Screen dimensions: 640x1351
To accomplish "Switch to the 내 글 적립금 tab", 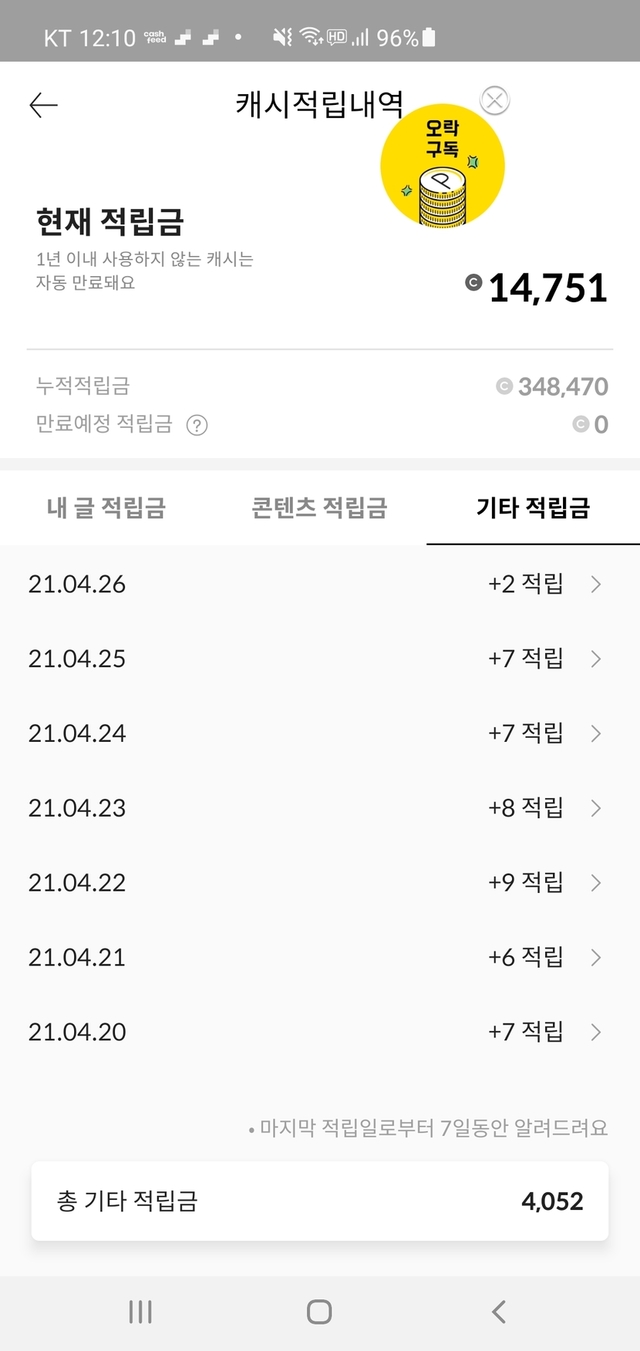I will click(106, 508).
